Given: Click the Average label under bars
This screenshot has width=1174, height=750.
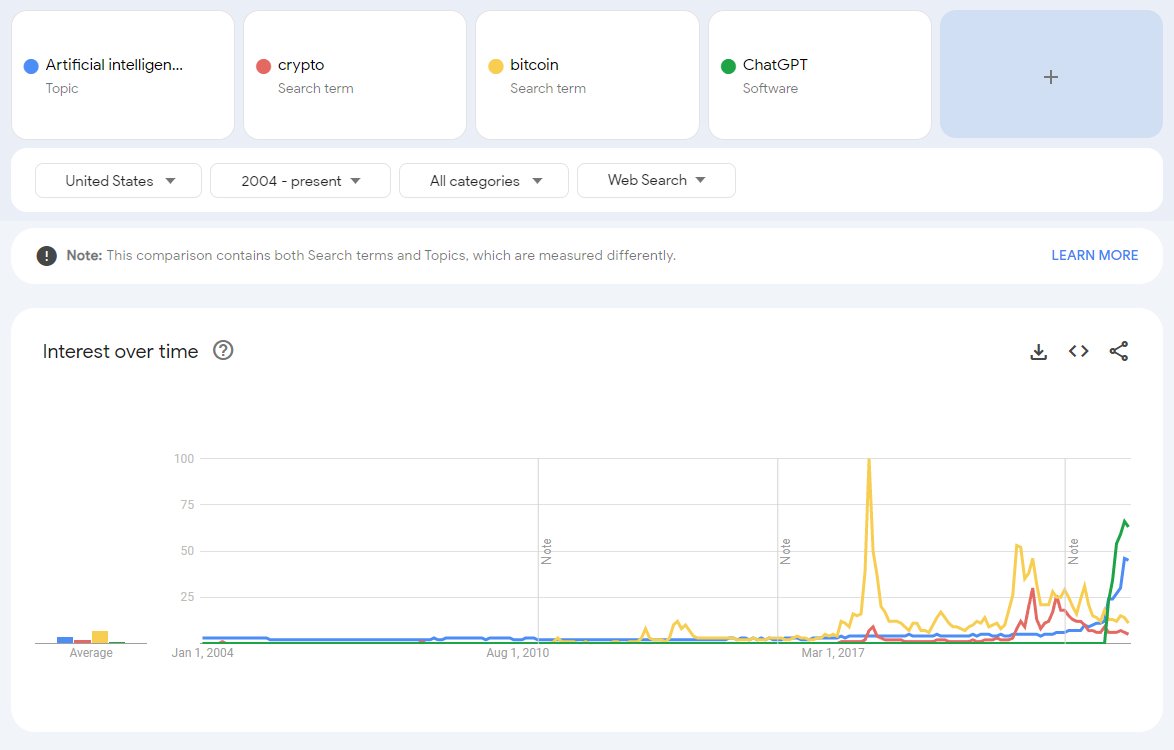Looking at the screenshot, I should click(x=91, y=653).
